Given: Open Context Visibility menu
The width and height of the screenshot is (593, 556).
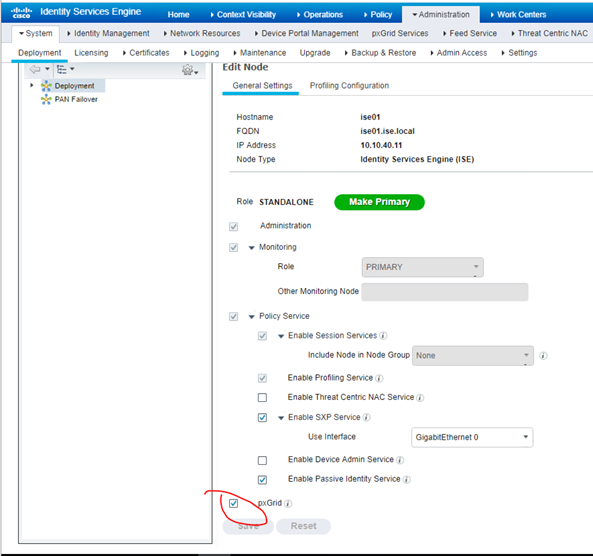Looking at the screenshot, I should [x=244, y=14].
